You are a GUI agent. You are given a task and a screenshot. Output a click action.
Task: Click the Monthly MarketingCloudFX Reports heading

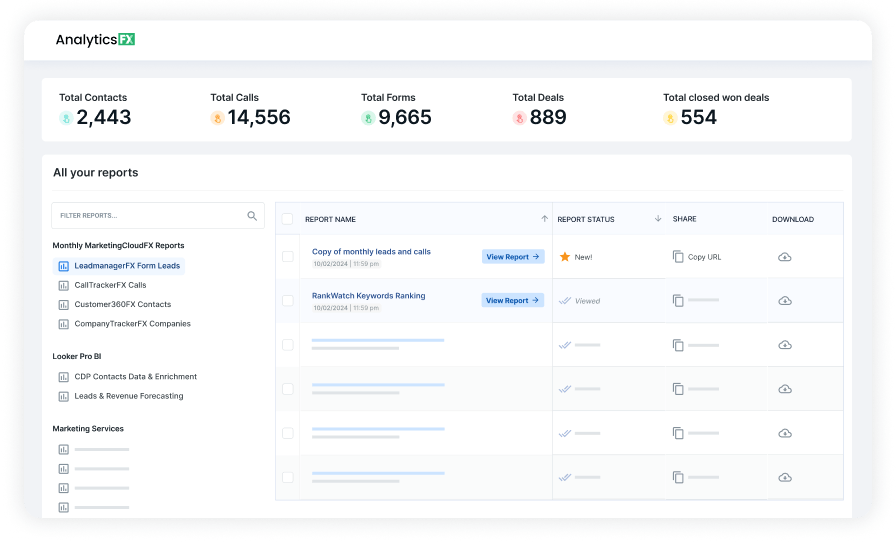pyautogui.click(x=118, y=245)
